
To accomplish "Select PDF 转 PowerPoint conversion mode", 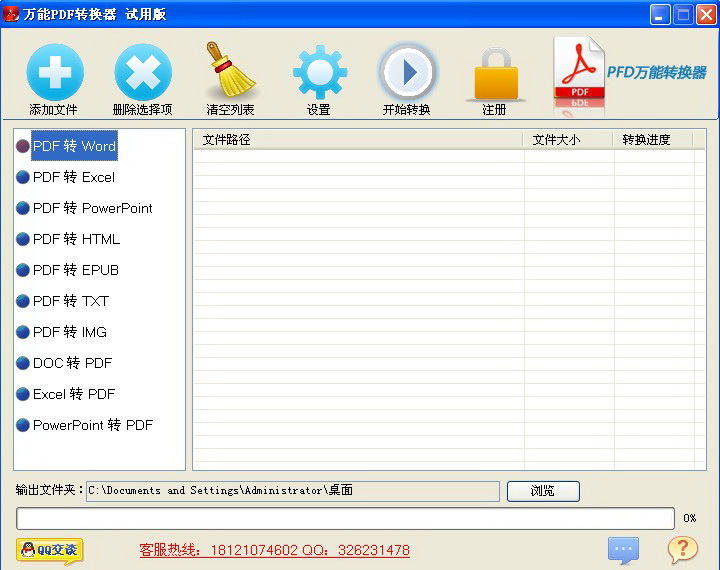I will 84,208.
